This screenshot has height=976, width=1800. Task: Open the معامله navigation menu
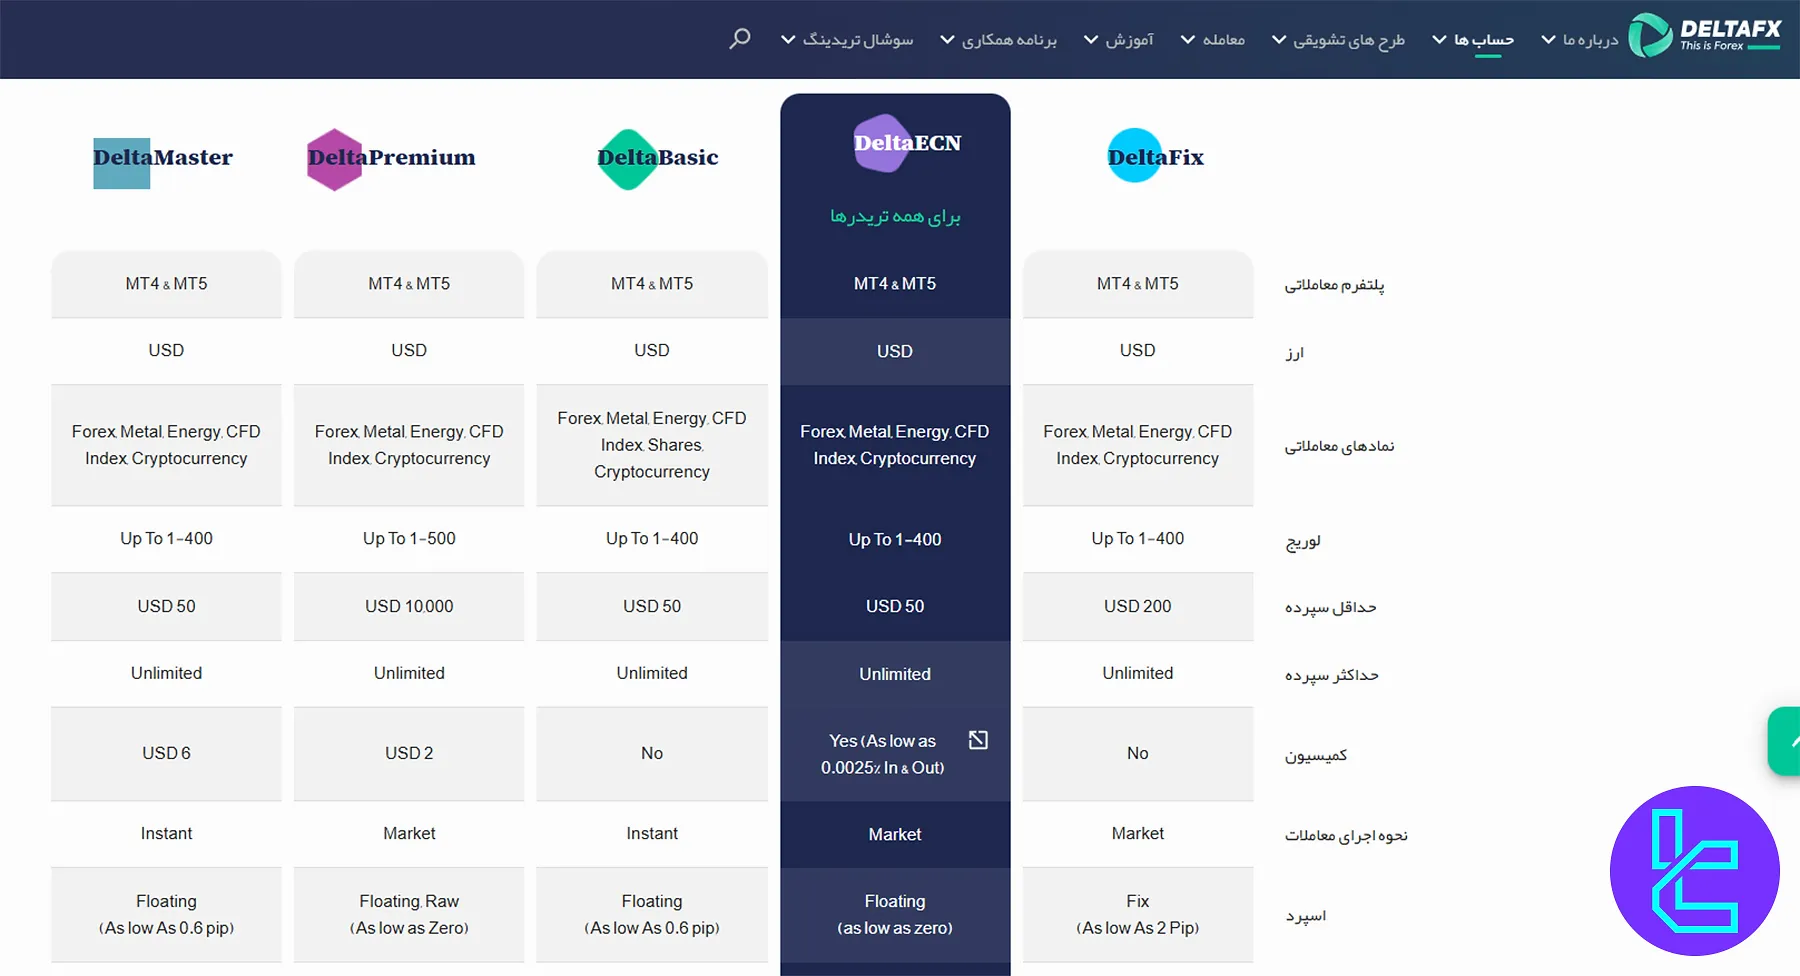(1212, 40)
